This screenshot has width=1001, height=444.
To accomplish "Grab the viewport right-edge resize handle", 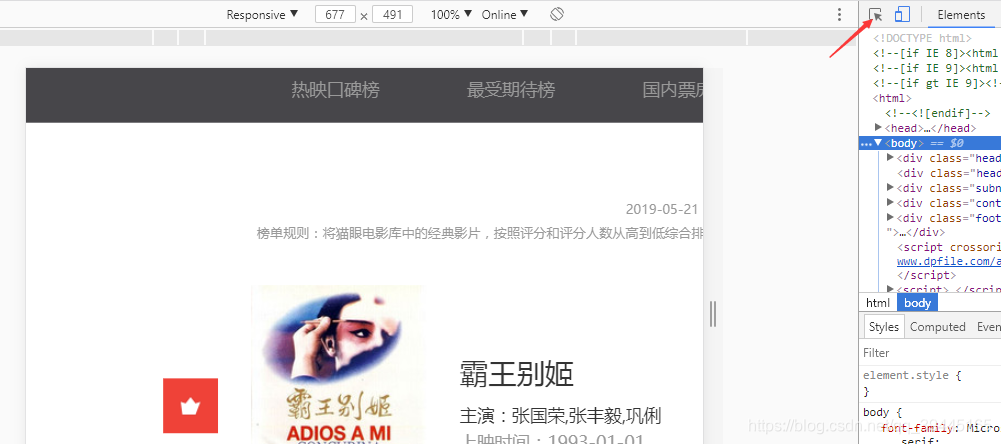I will click(712, 314).
